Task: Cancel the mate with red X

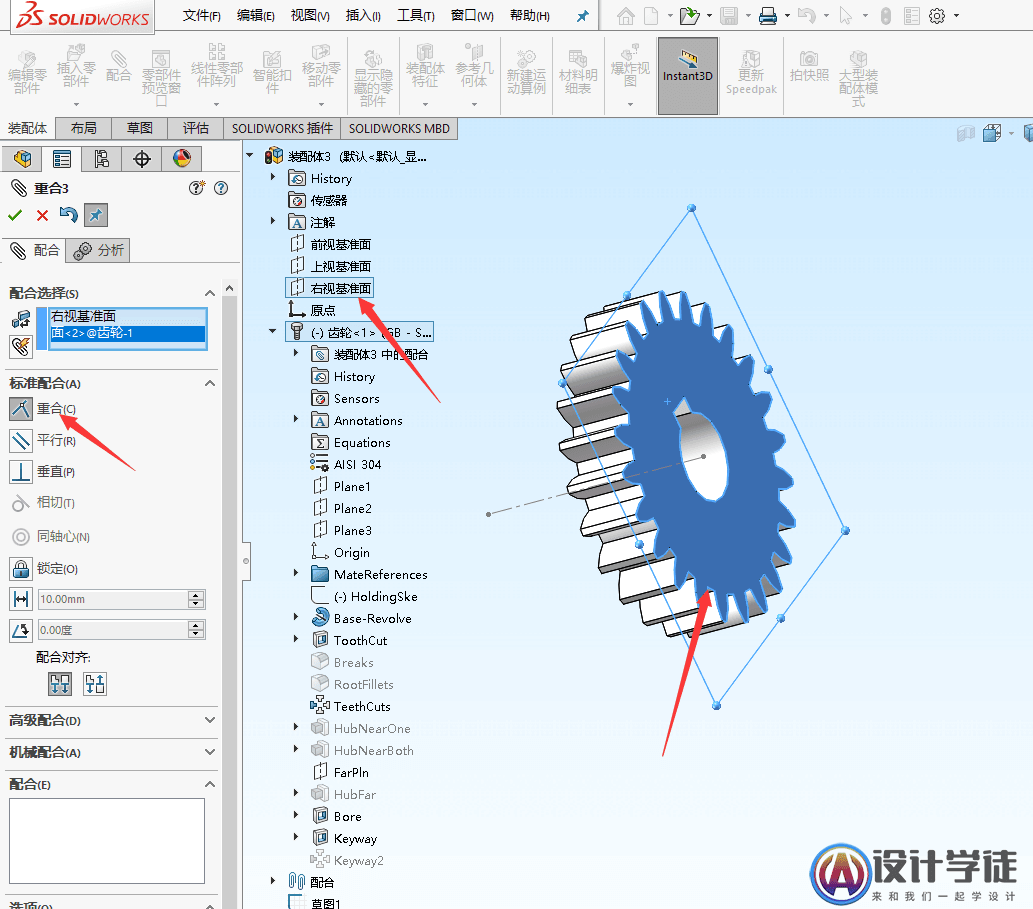Action: coord(42,215)
